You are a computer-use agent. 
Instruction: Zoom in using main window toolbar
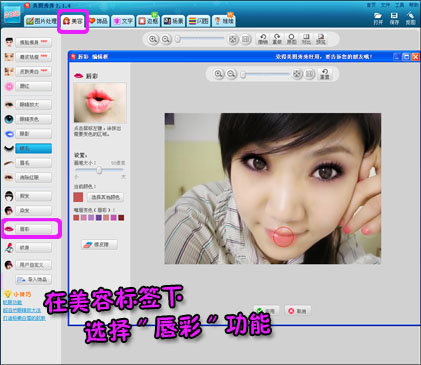(x=153, y=39)
